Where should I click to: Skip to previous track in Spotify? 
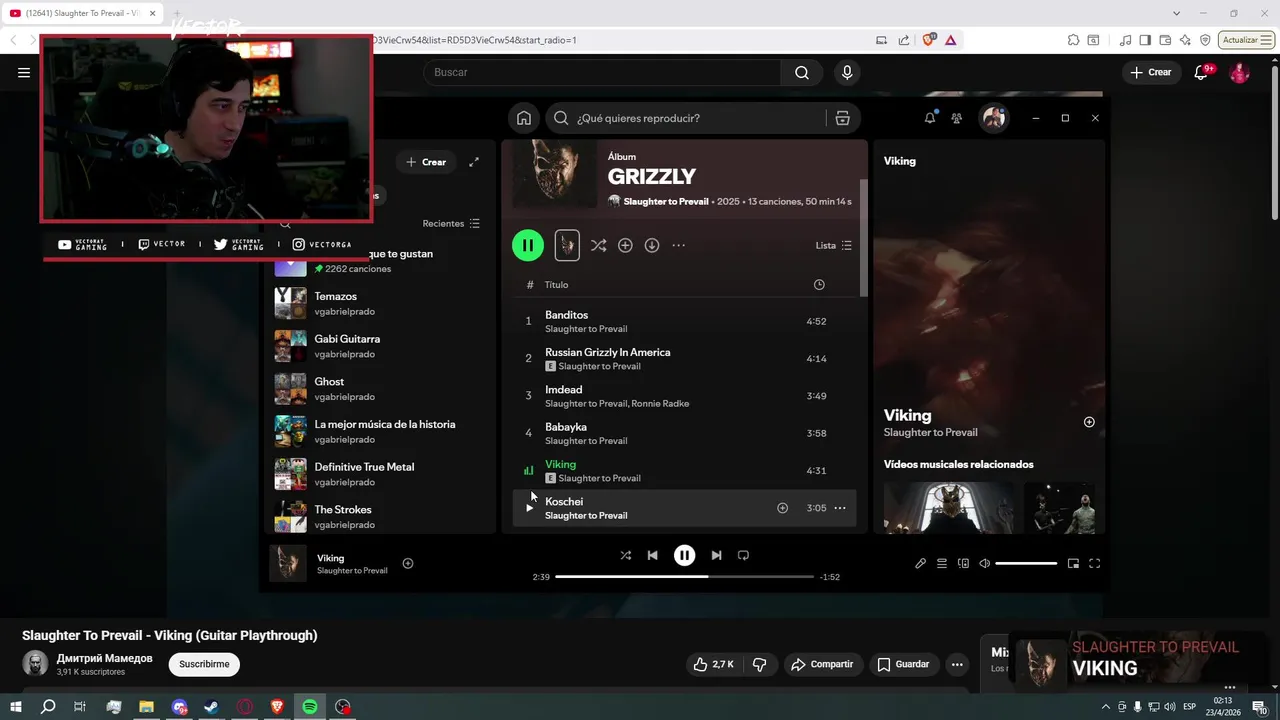point(652,555)
